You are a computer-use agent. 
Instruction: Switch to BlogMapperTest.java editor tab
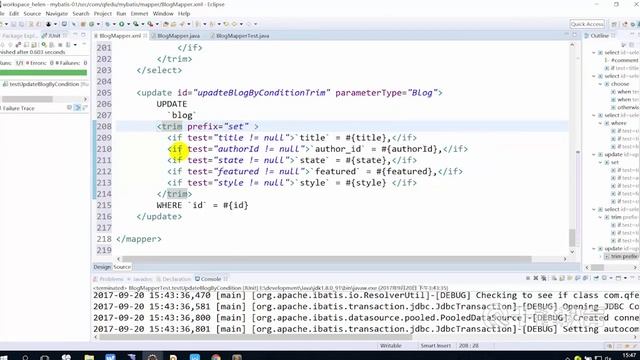pos(242,36)
